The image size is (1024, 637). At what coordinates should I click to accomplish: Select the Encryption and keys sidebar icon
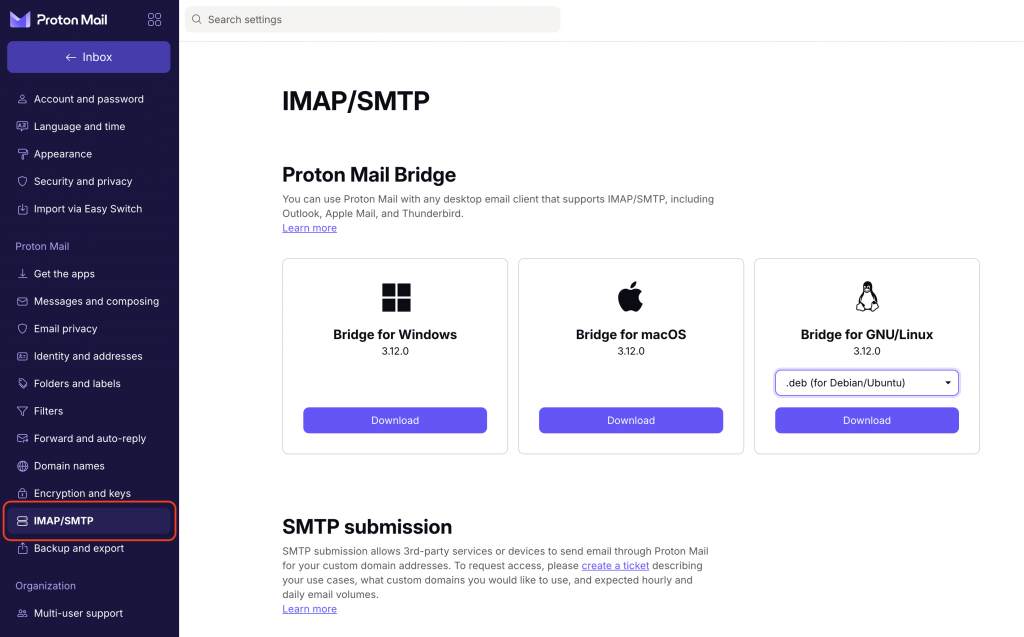(21, 493)
